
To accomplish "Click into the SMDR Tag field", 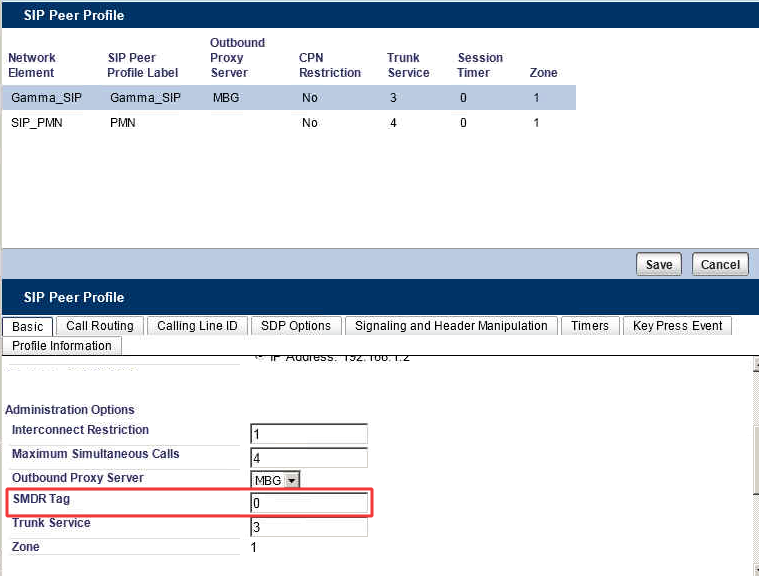I will pos(309,503).
